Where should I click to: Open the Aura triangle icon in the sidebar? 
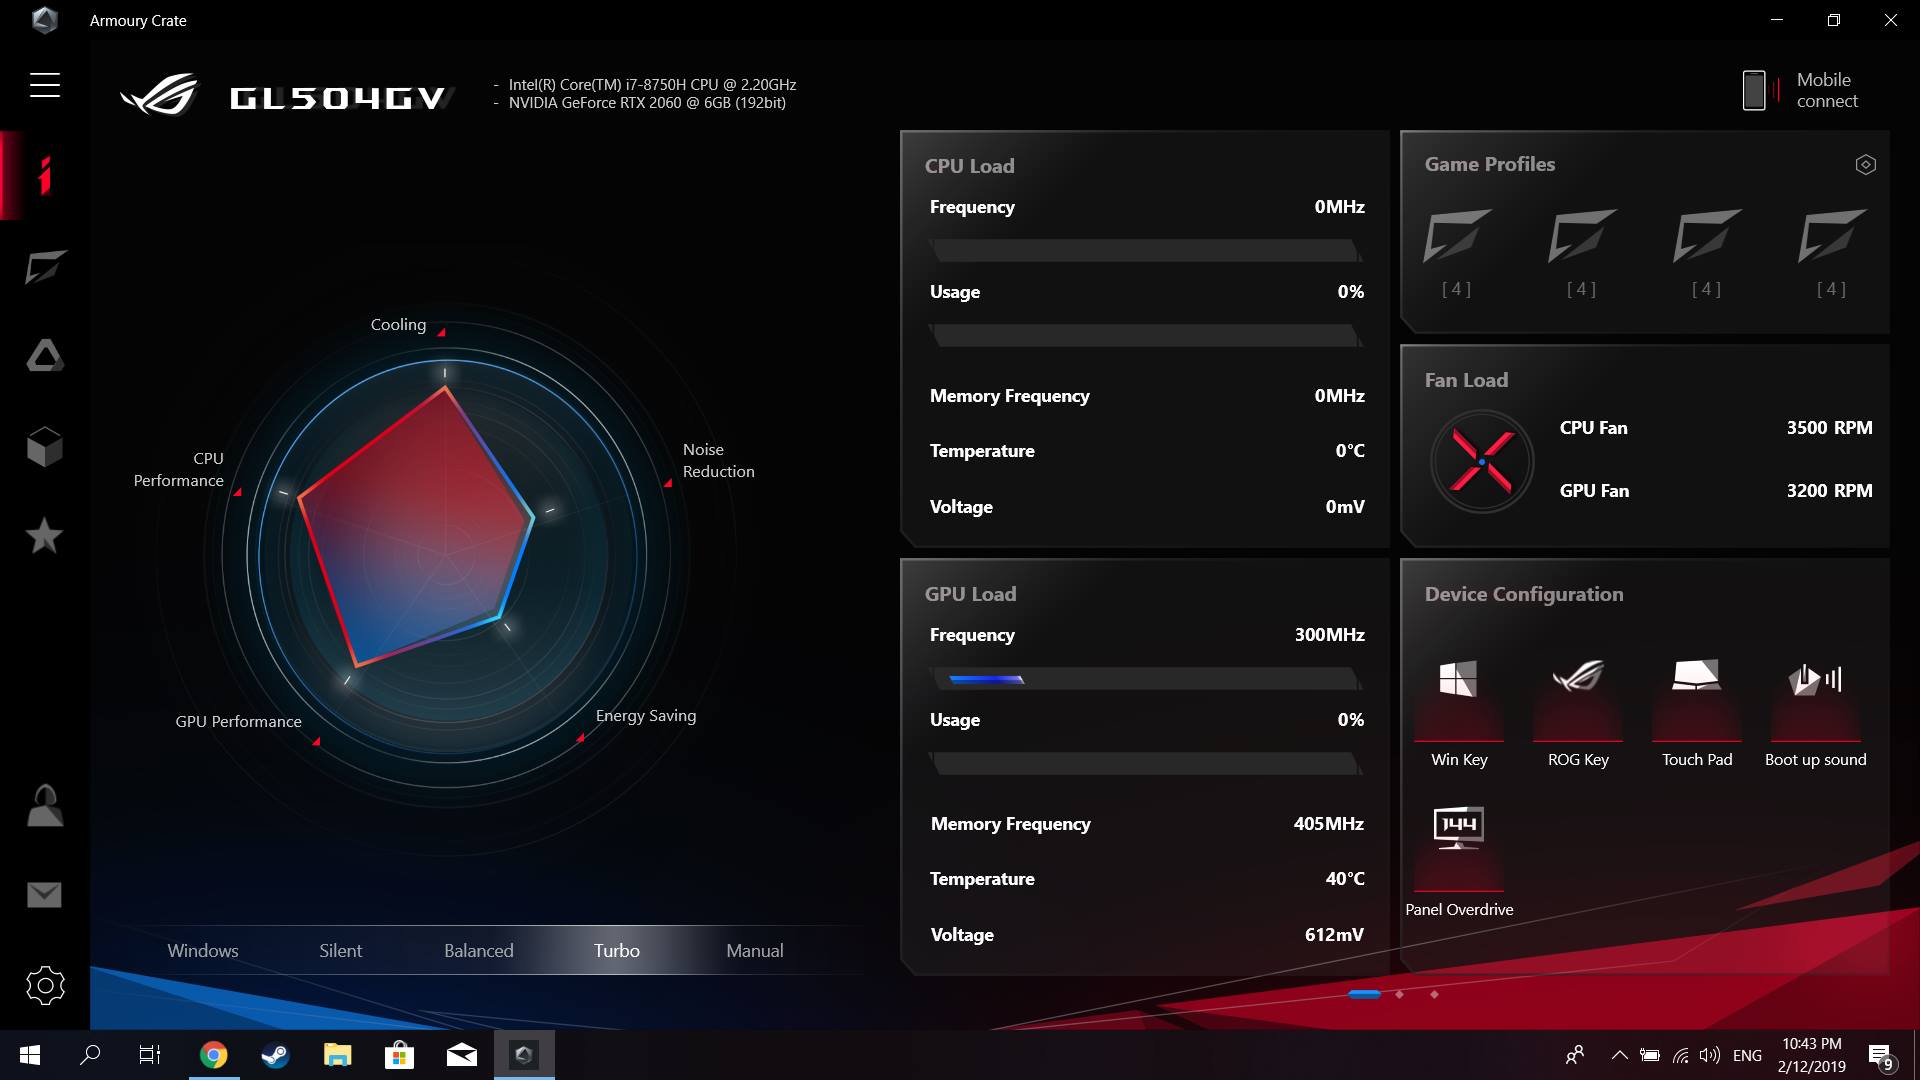pos(45,355)
